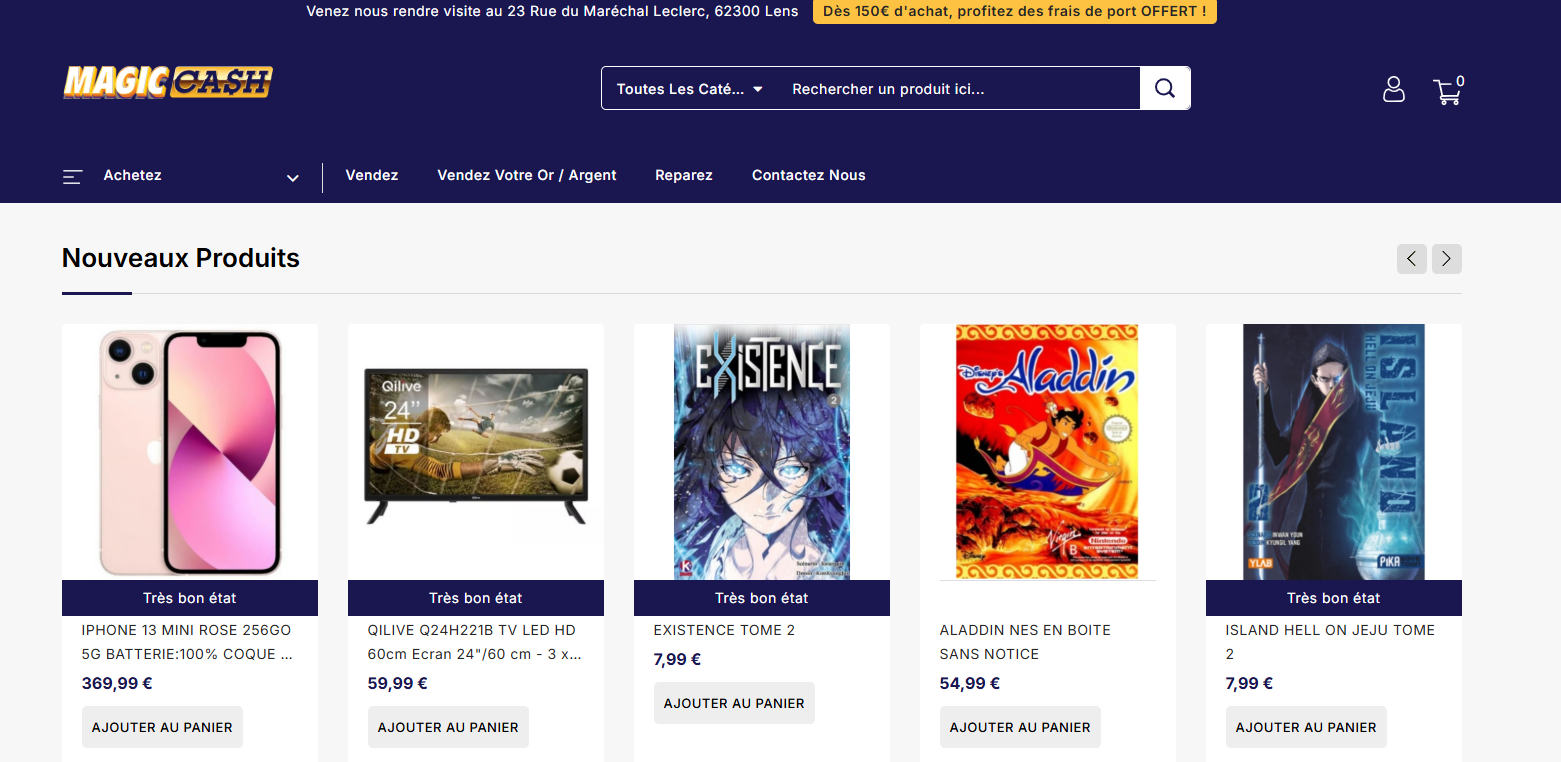1561x762 pixels.
Task: Open the Qilive 24 inch TV image
Action: coord(476,452)
